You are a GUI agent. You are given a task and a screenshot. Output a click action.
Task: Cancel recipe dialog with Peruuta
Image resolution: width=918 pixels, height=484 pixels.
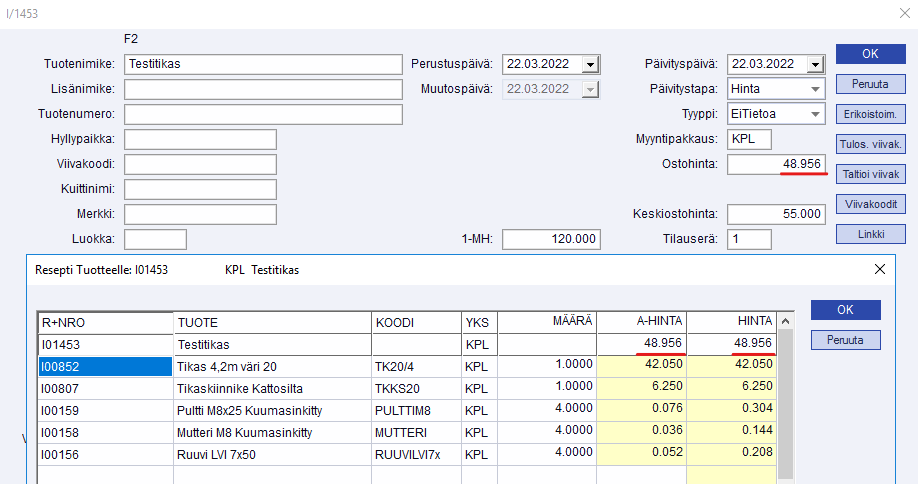845,340
